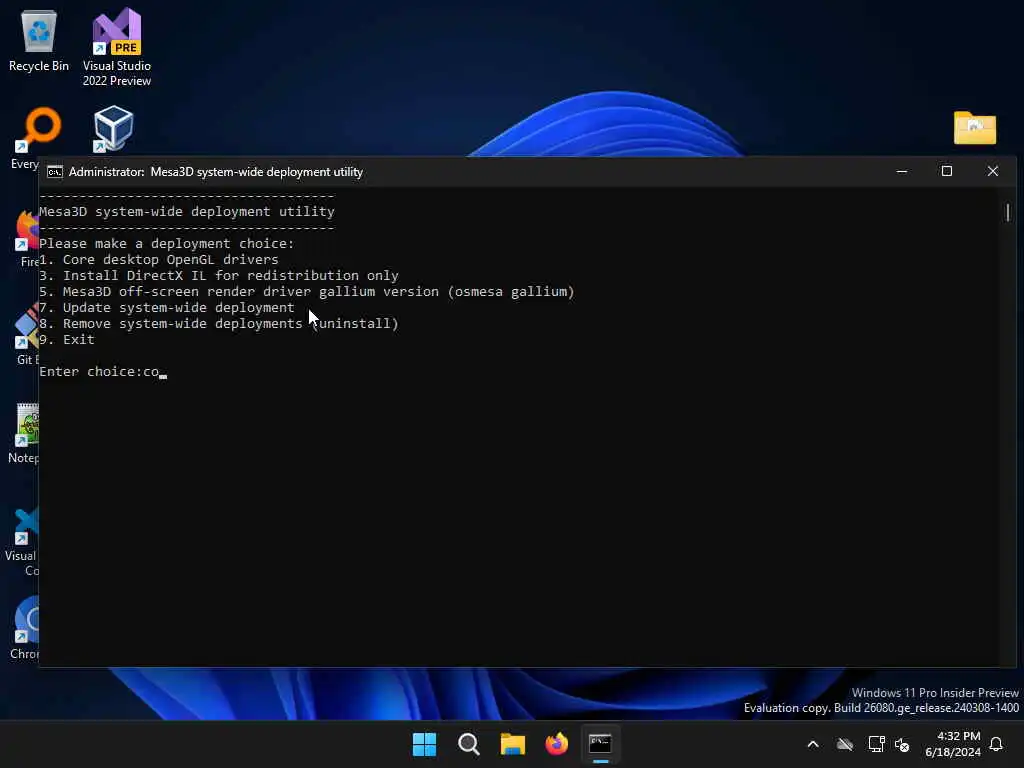Open the VirtualBox cube desktop shortcut
The height and width of the screenshot is (768, 1024).
113,129
